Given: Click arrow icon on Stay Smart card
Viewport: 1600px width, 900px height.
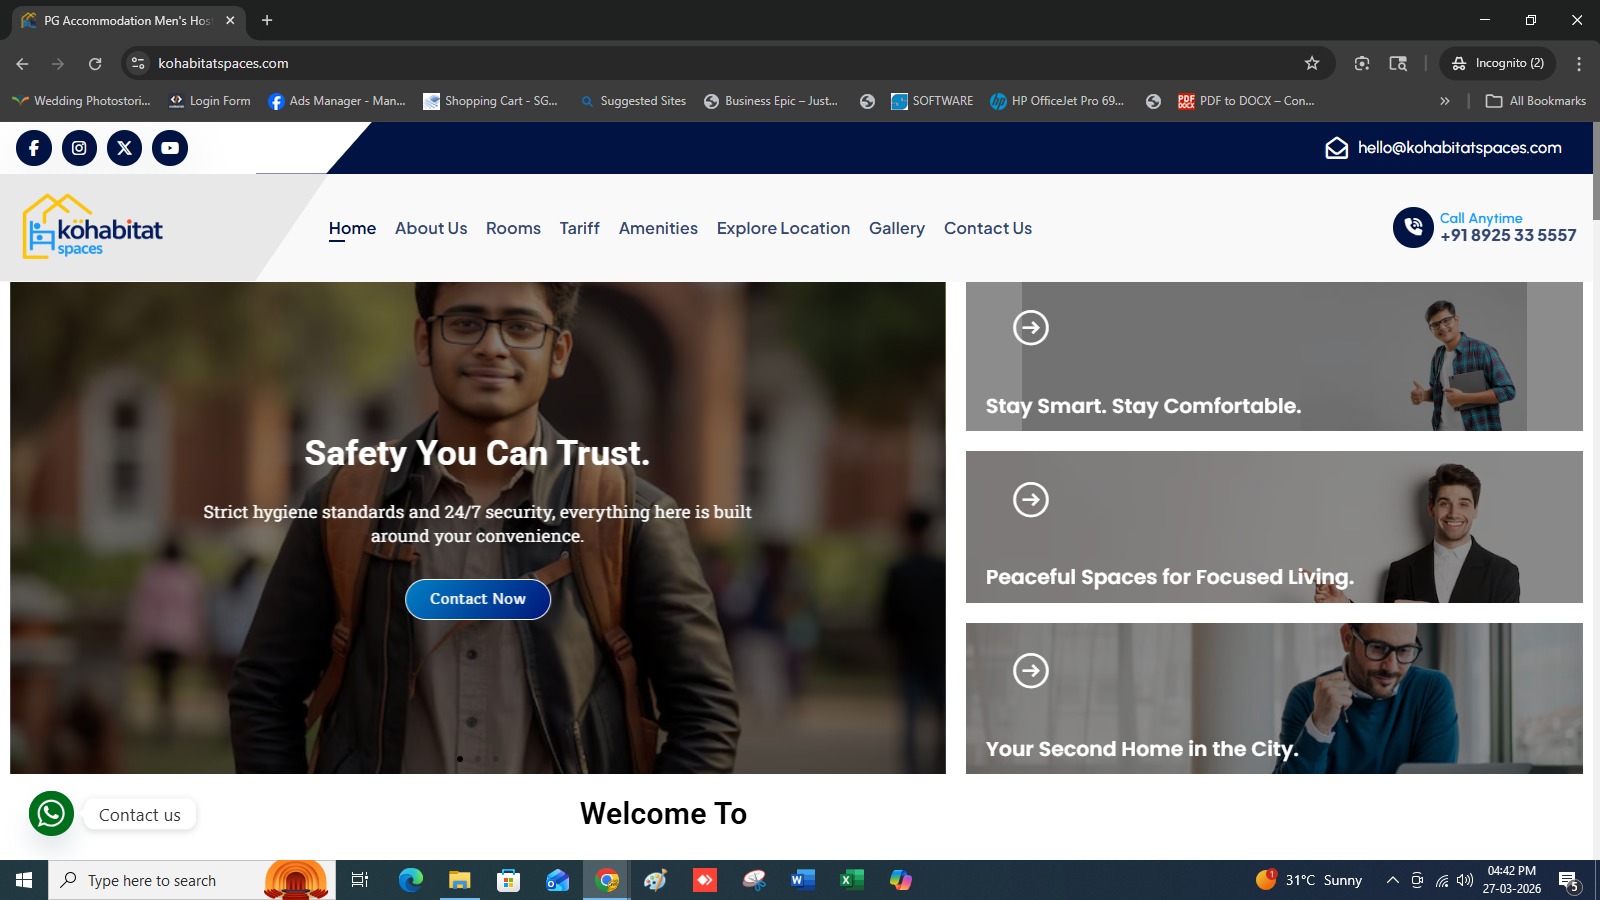Looking at the screenshot, I should click(x=1031, y=327).
